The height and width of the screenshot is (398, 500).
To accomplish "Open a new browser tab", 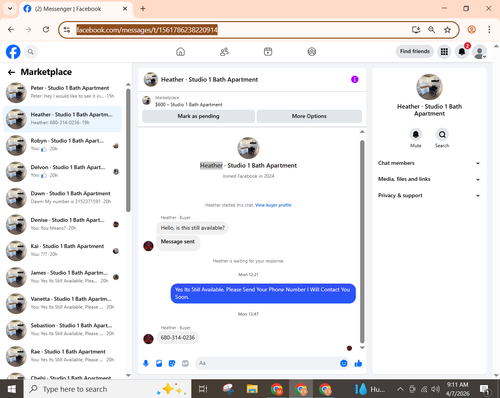I will coord(143,9).
